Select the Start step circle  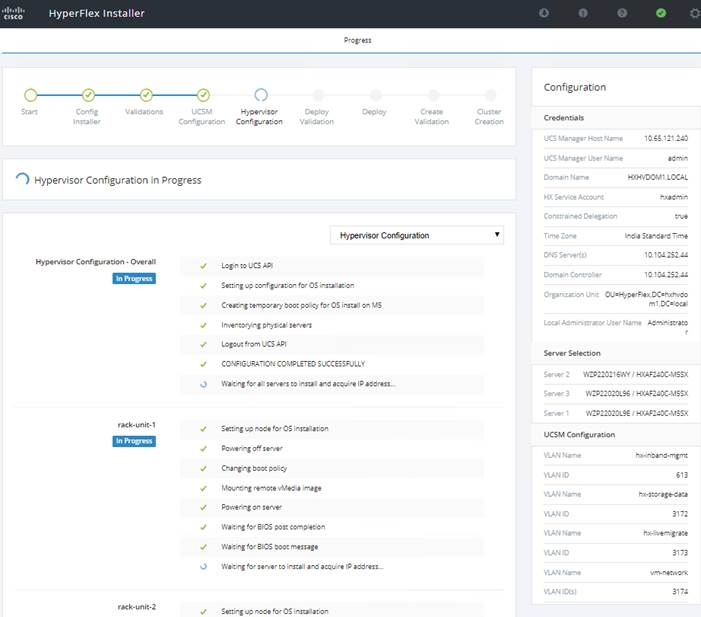click(30, 95)
